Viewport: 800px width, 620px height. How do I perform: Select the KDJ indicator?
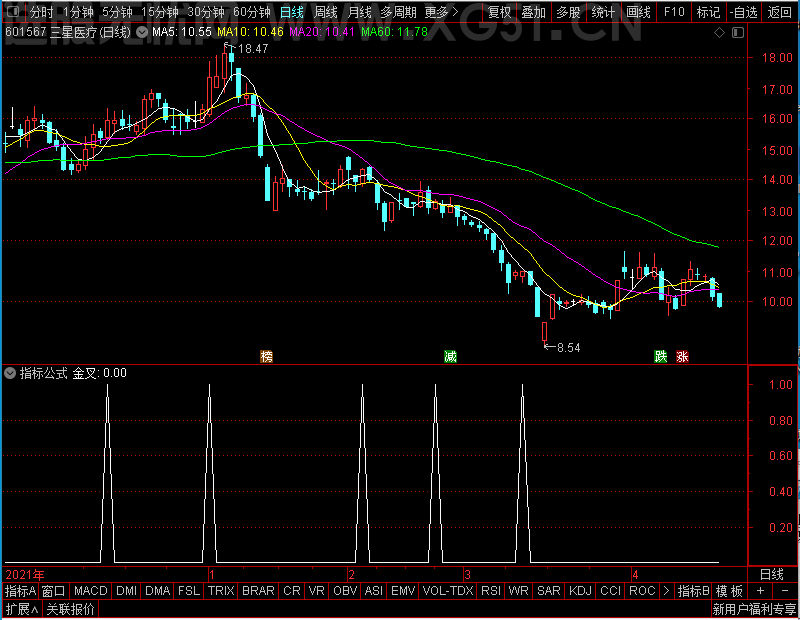pyautogui.click(x=580, y=591)
